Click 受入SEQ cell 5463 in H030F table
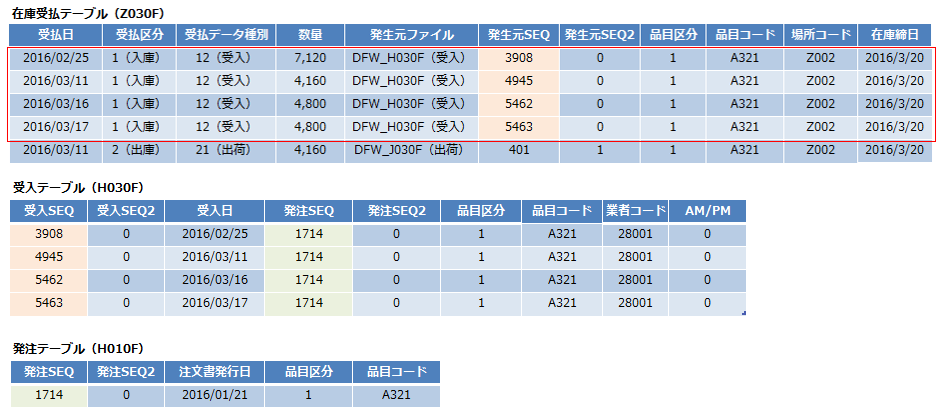Image resolution: width=944 pixels, height=420 pixels. [49, 302]
